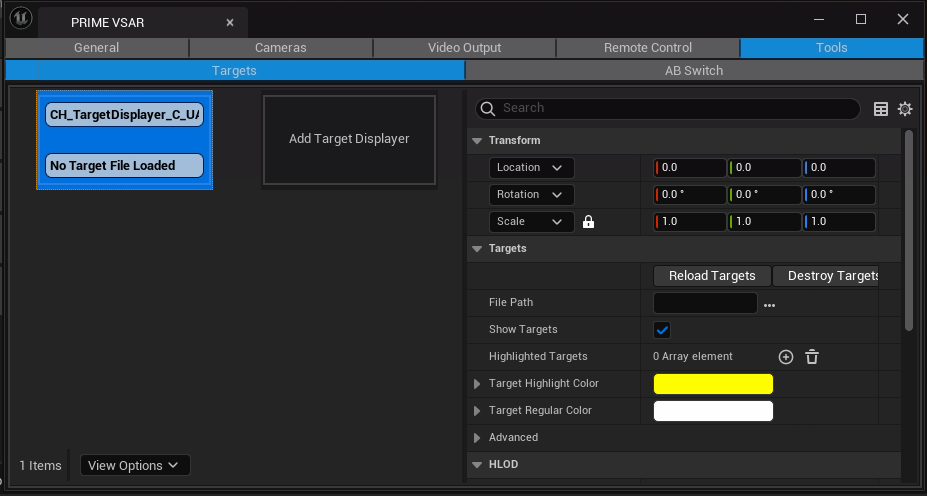927x496 pixels.
Task: Switch to the Video Output tab
Action: (x=464, y=48)
